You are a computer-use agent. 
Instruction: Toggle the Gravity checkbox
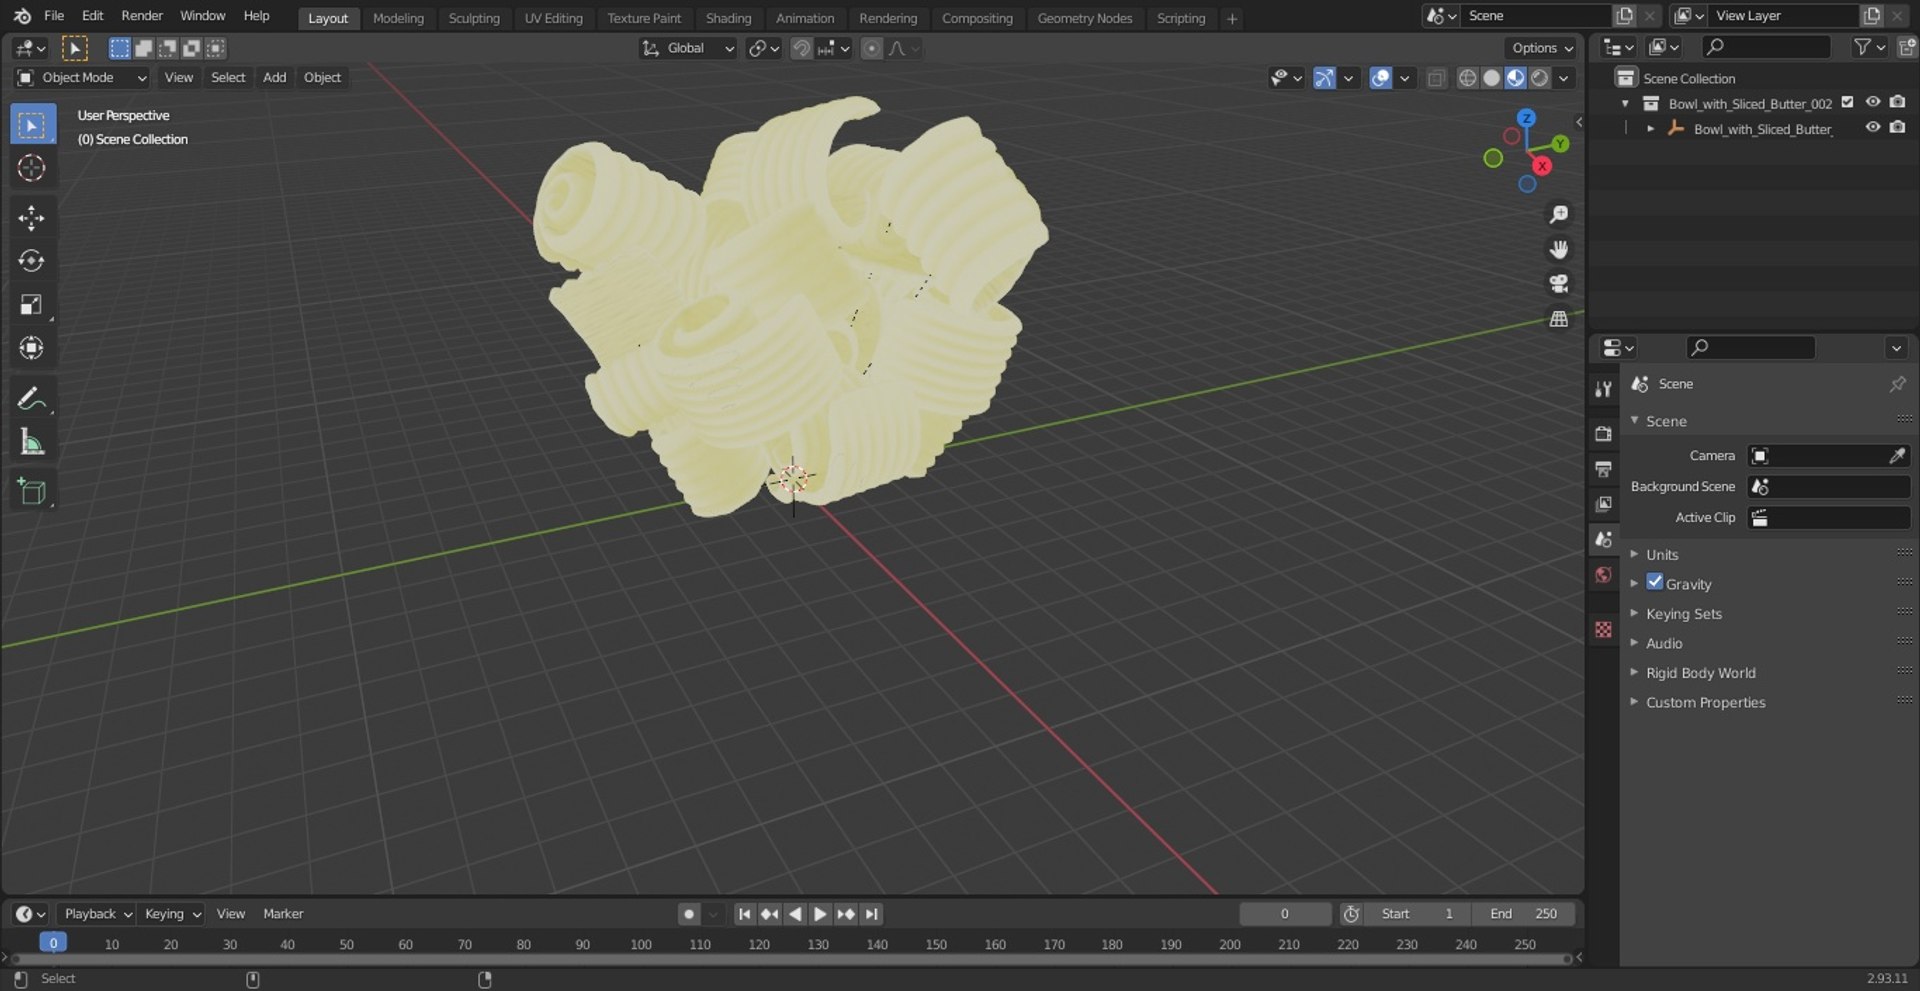click(1655, 583)
